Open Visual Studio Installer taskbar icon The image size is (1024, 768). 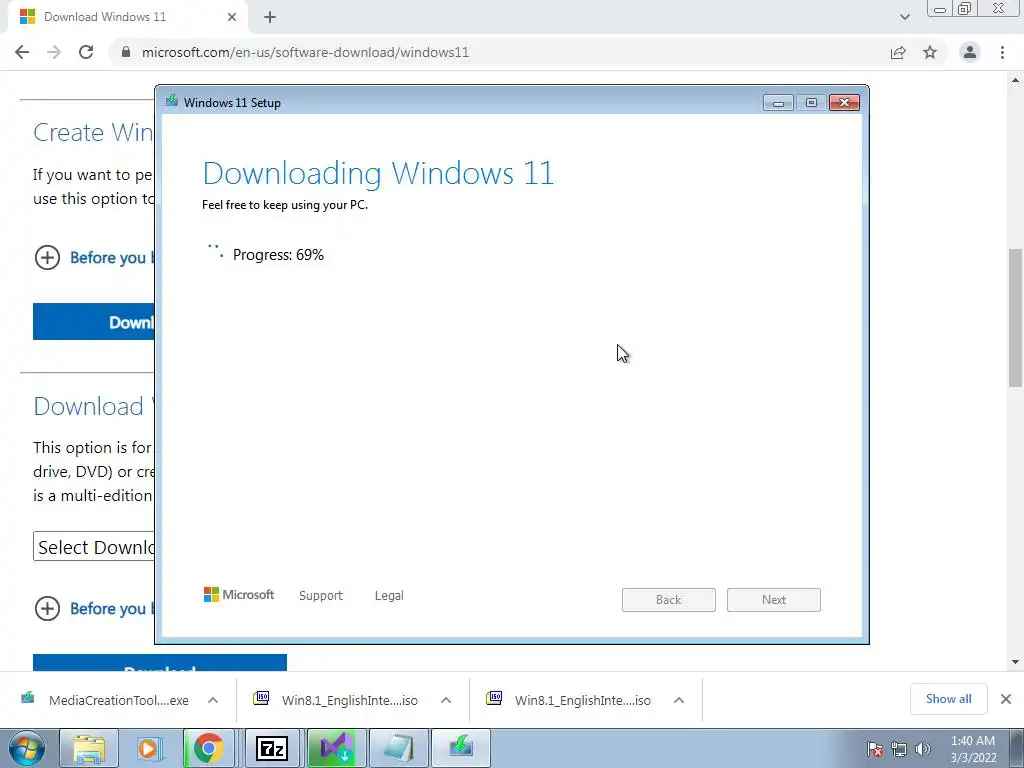[x=336, y=748]
